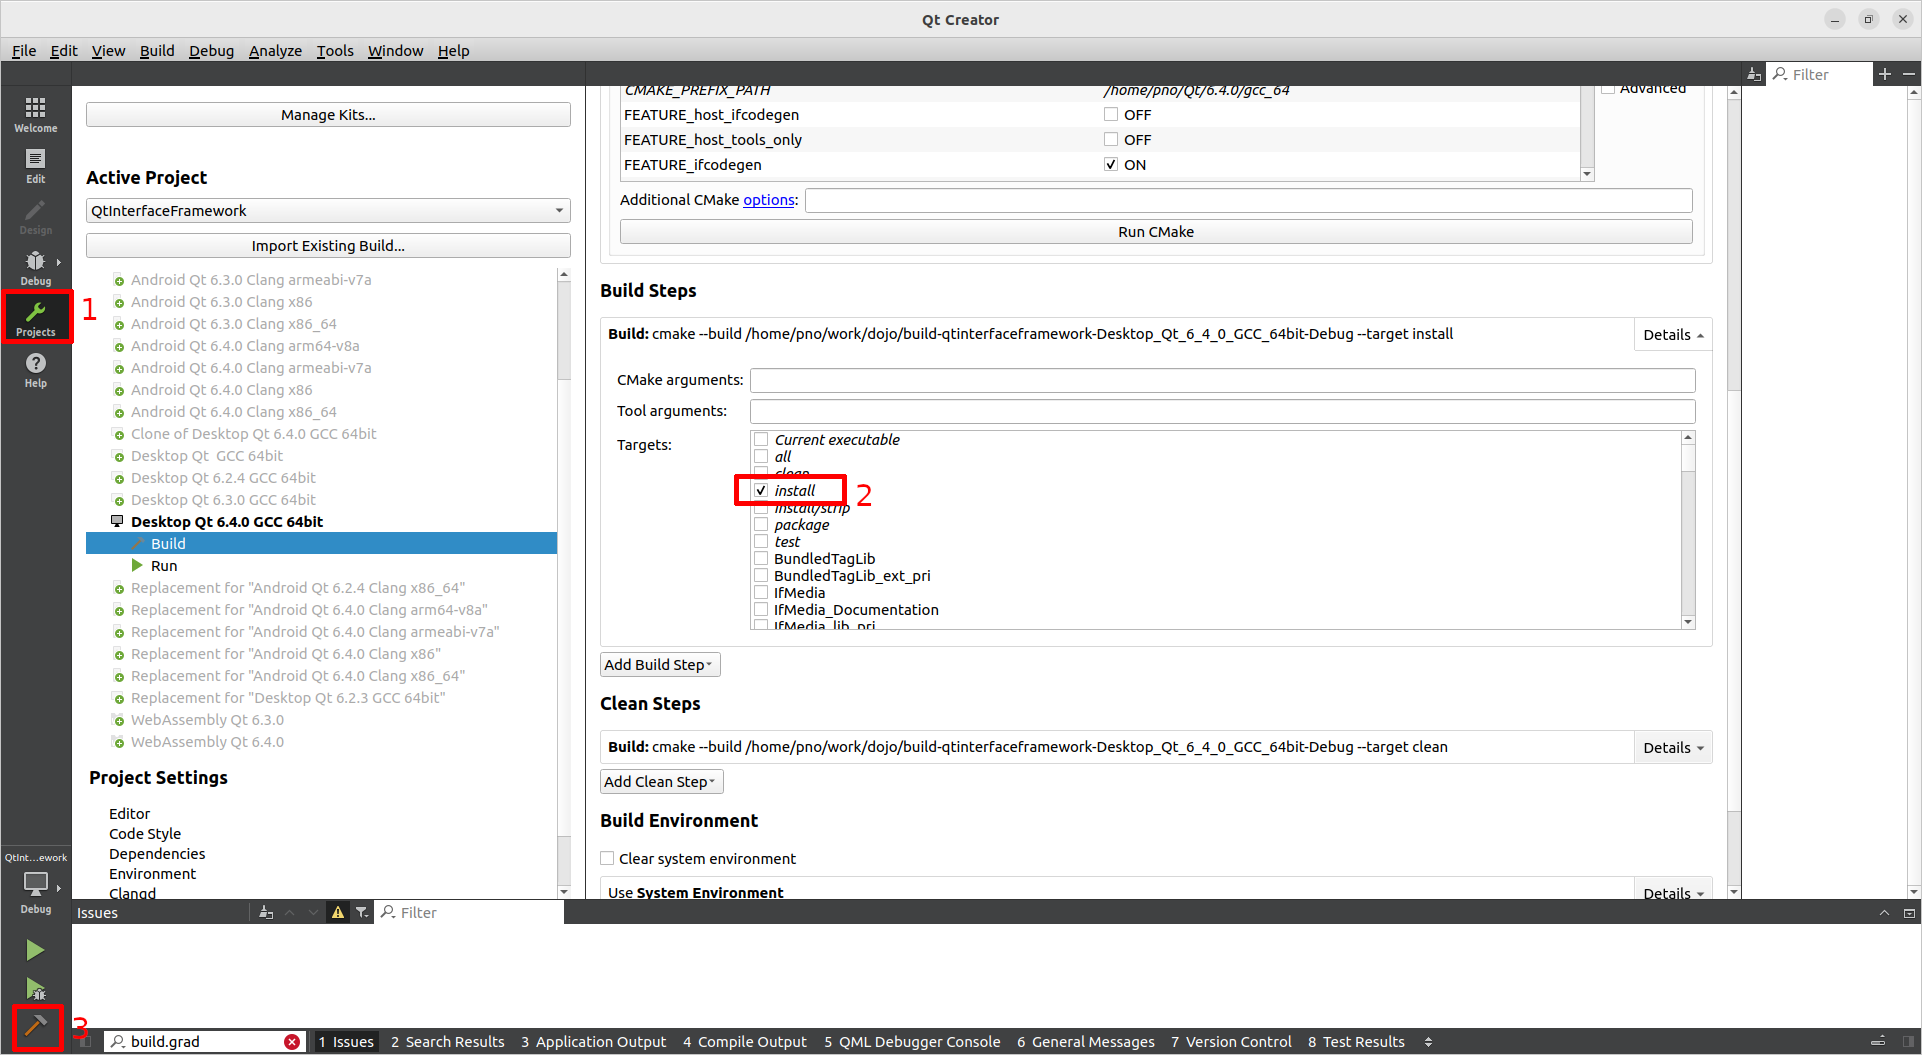Click the close-pane icon at Issues pane right
The height and width of the screenshot is (1055, 1922).
tap(1909, 912)
